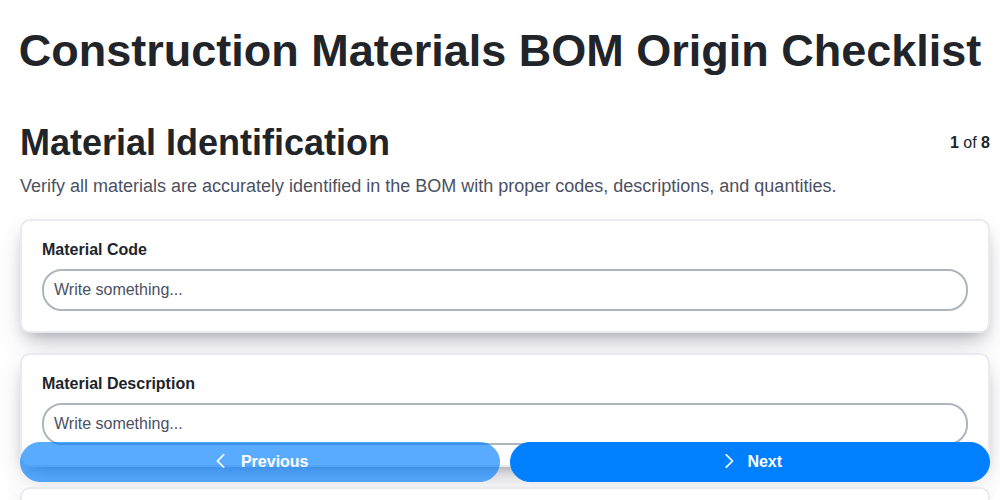This screenshot has width=1000, height=500.
Task: Click the word 'Next' on the blue button
Action: [x=765, y=461]
